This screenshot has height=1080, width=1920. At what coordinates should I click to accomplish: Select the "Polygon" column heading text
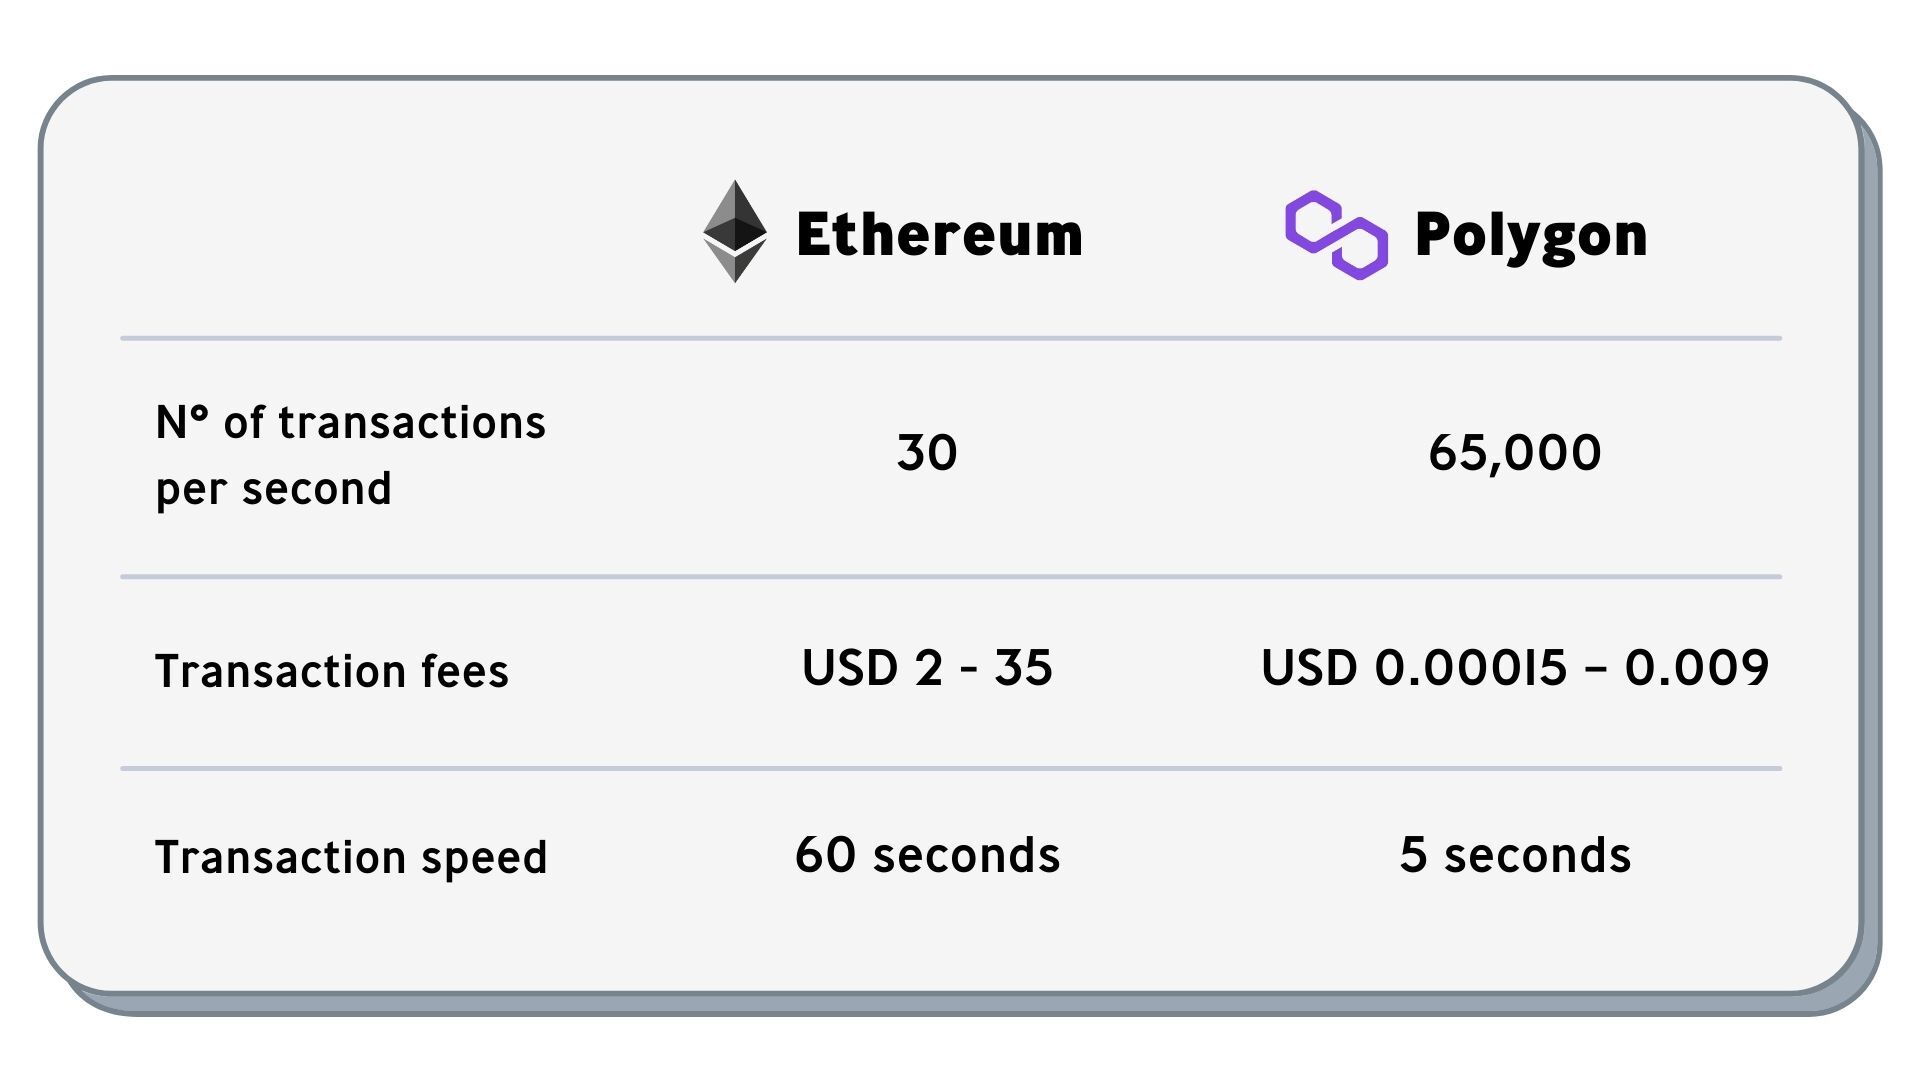coord(1530,236)
